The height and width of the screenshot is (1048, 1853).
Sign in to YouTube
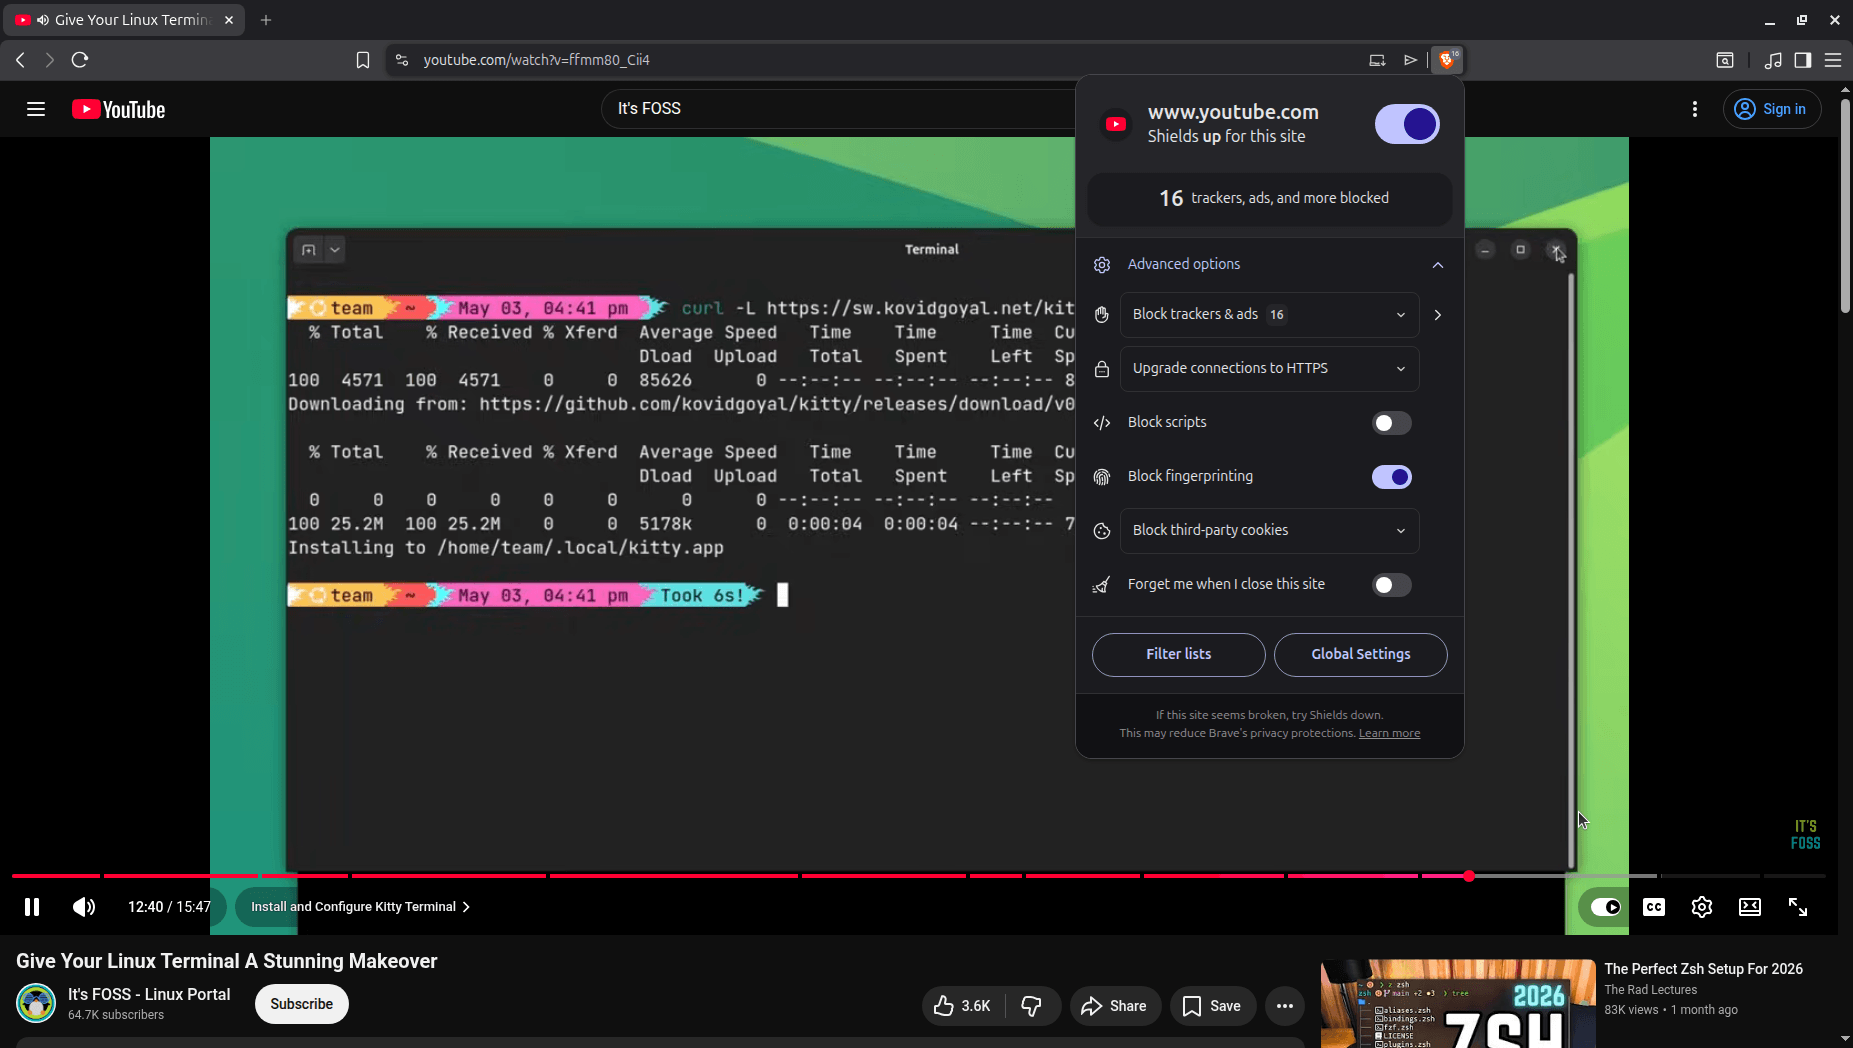[1771, 109]
